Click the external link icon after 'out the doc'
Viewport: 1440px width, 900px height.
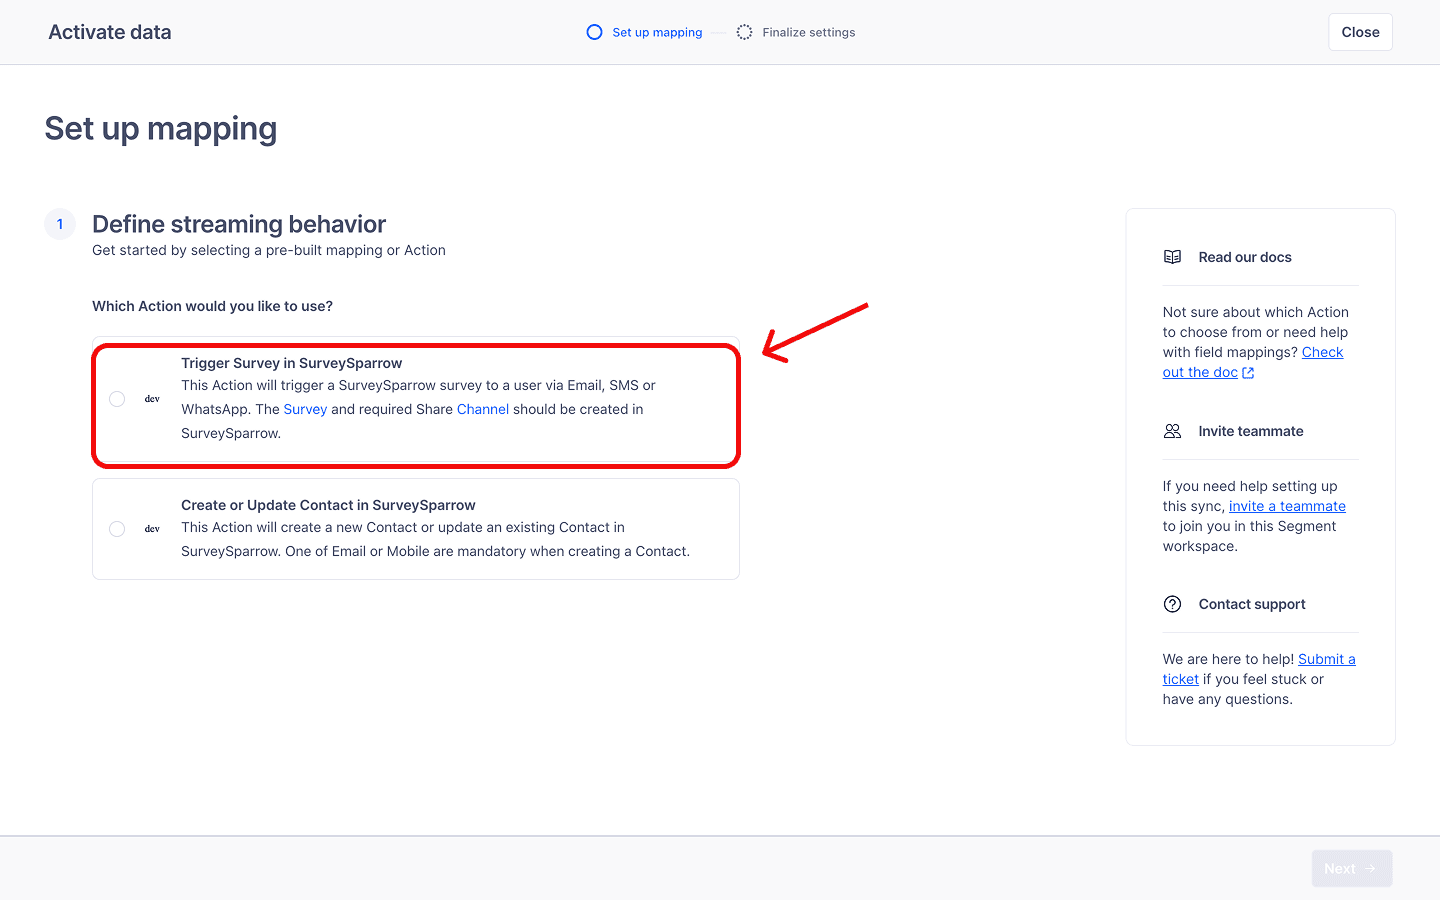[x=1248, y=373]
